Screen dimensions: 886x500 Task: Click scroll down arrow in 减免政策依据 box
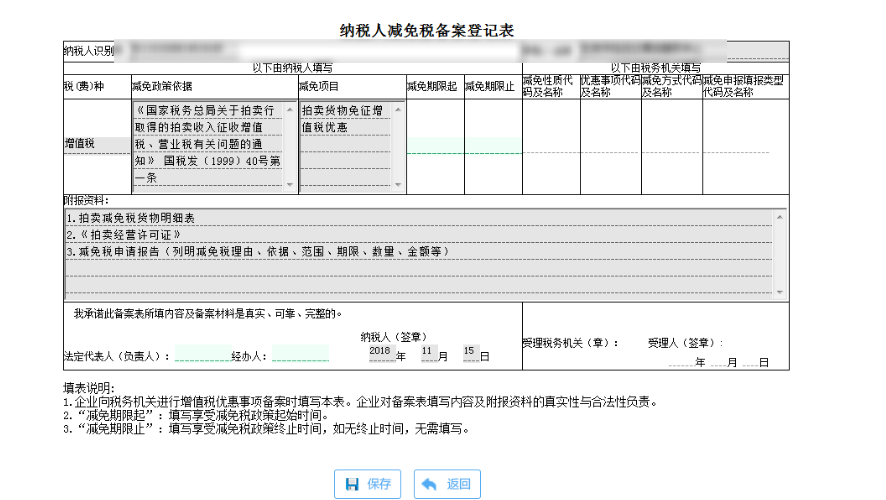pos(290,184)
